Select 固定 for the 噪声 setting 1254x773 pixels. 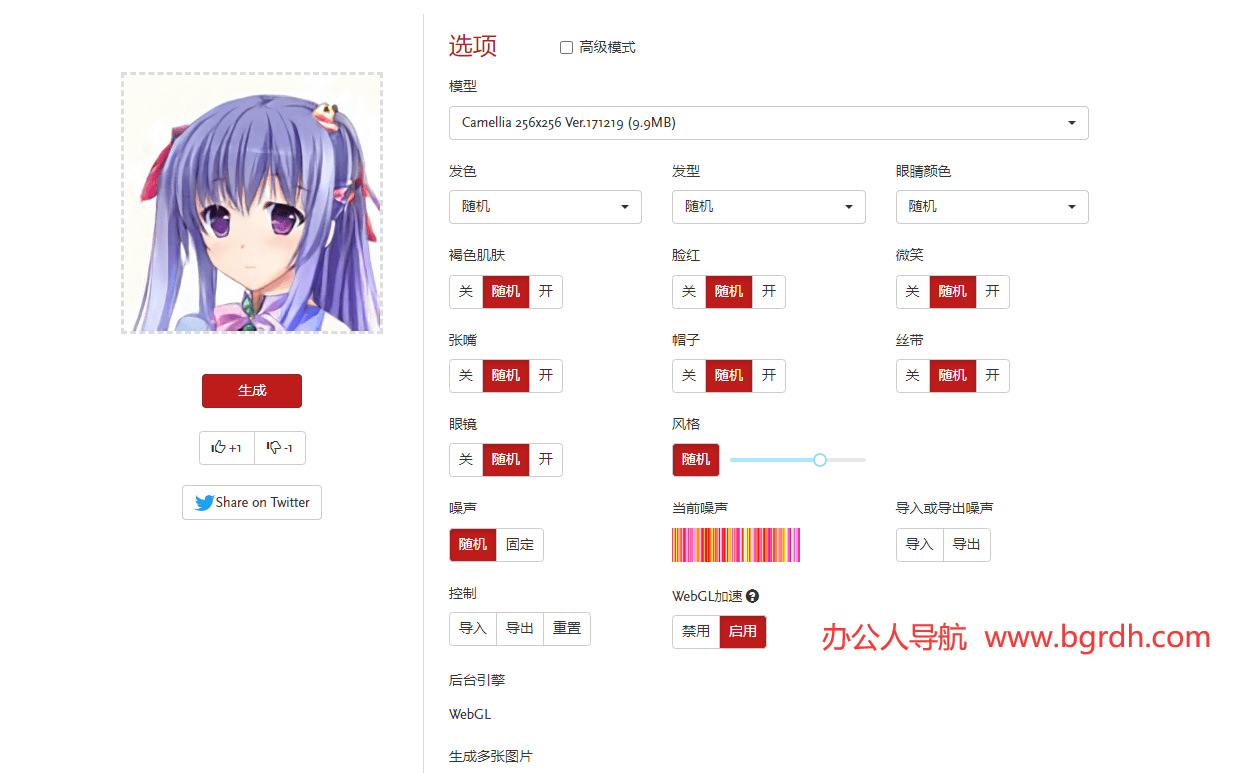point(520,545)
